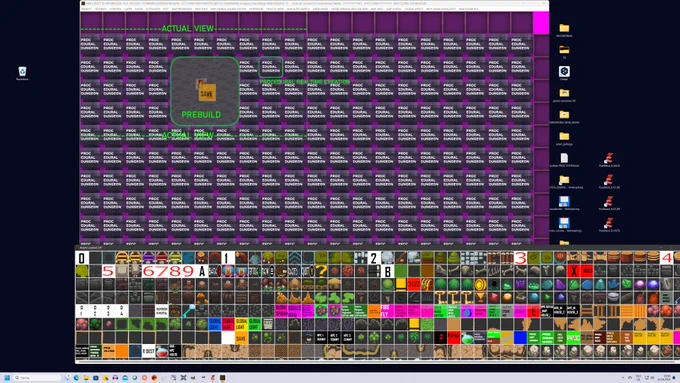
Task: Choose the red GLOBAL LIGHT tile
Action: [228, 324]
